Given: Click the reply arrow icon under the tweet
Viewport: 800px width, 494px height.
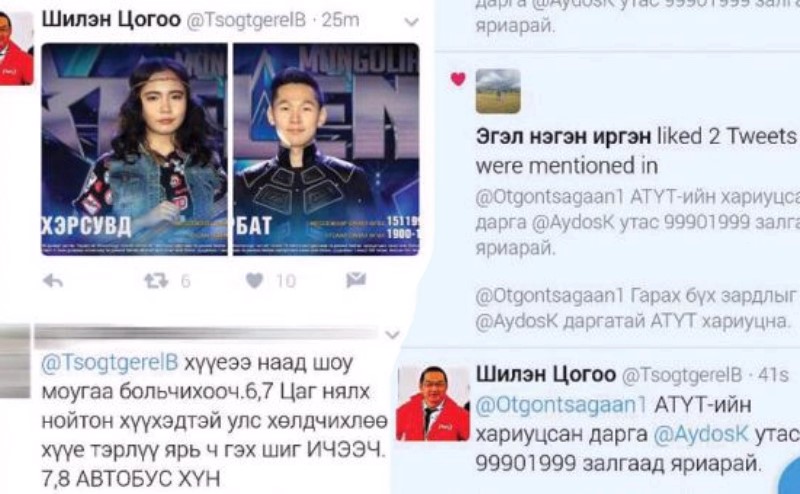Looking at the screenshot, I should click(53, 281).
